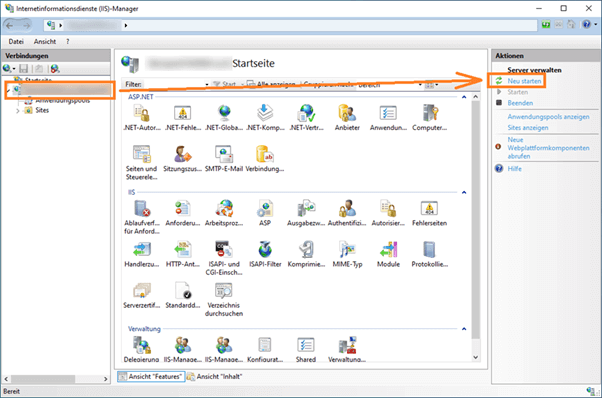
Task: Open Ausgabezwischenspeicherung feature
Action: (x=306, y=213)
